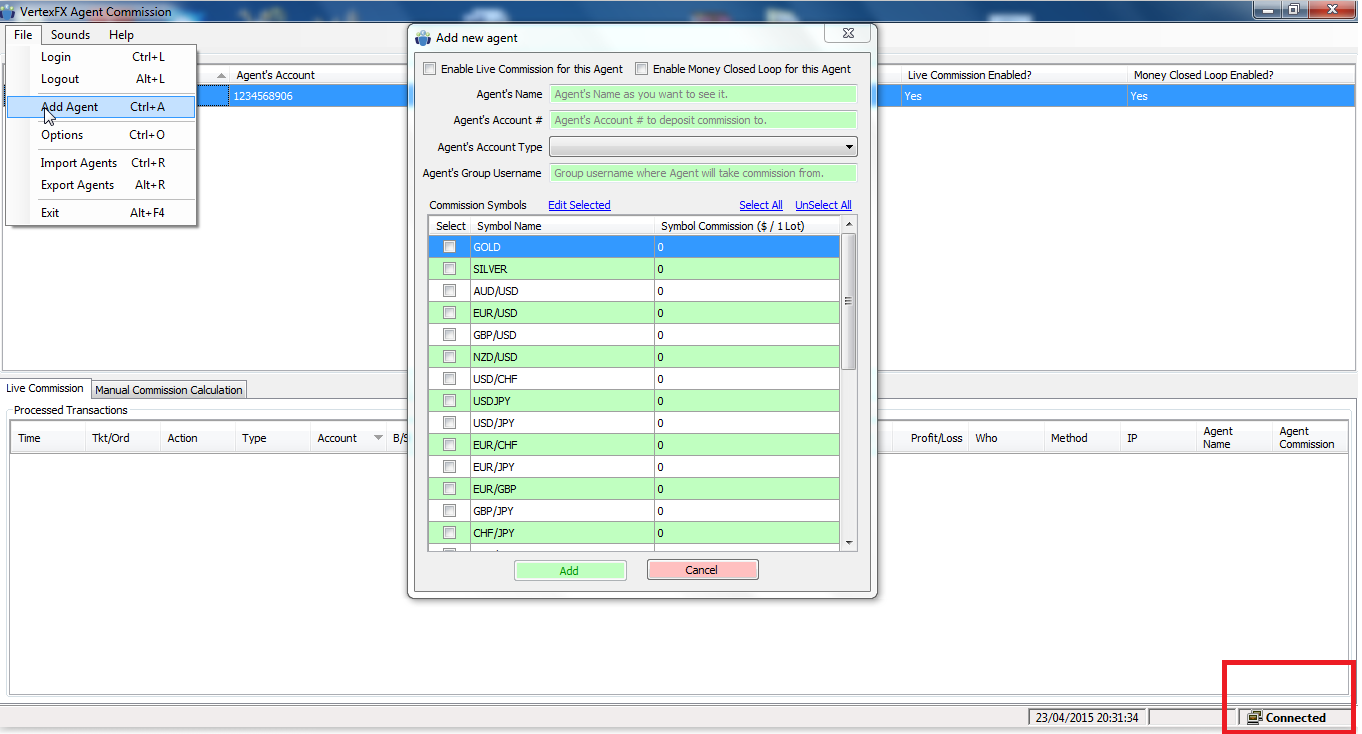Click UnSelect All link
The image size is (1362, 734).
pyautogui.click(x=823, y=205)
